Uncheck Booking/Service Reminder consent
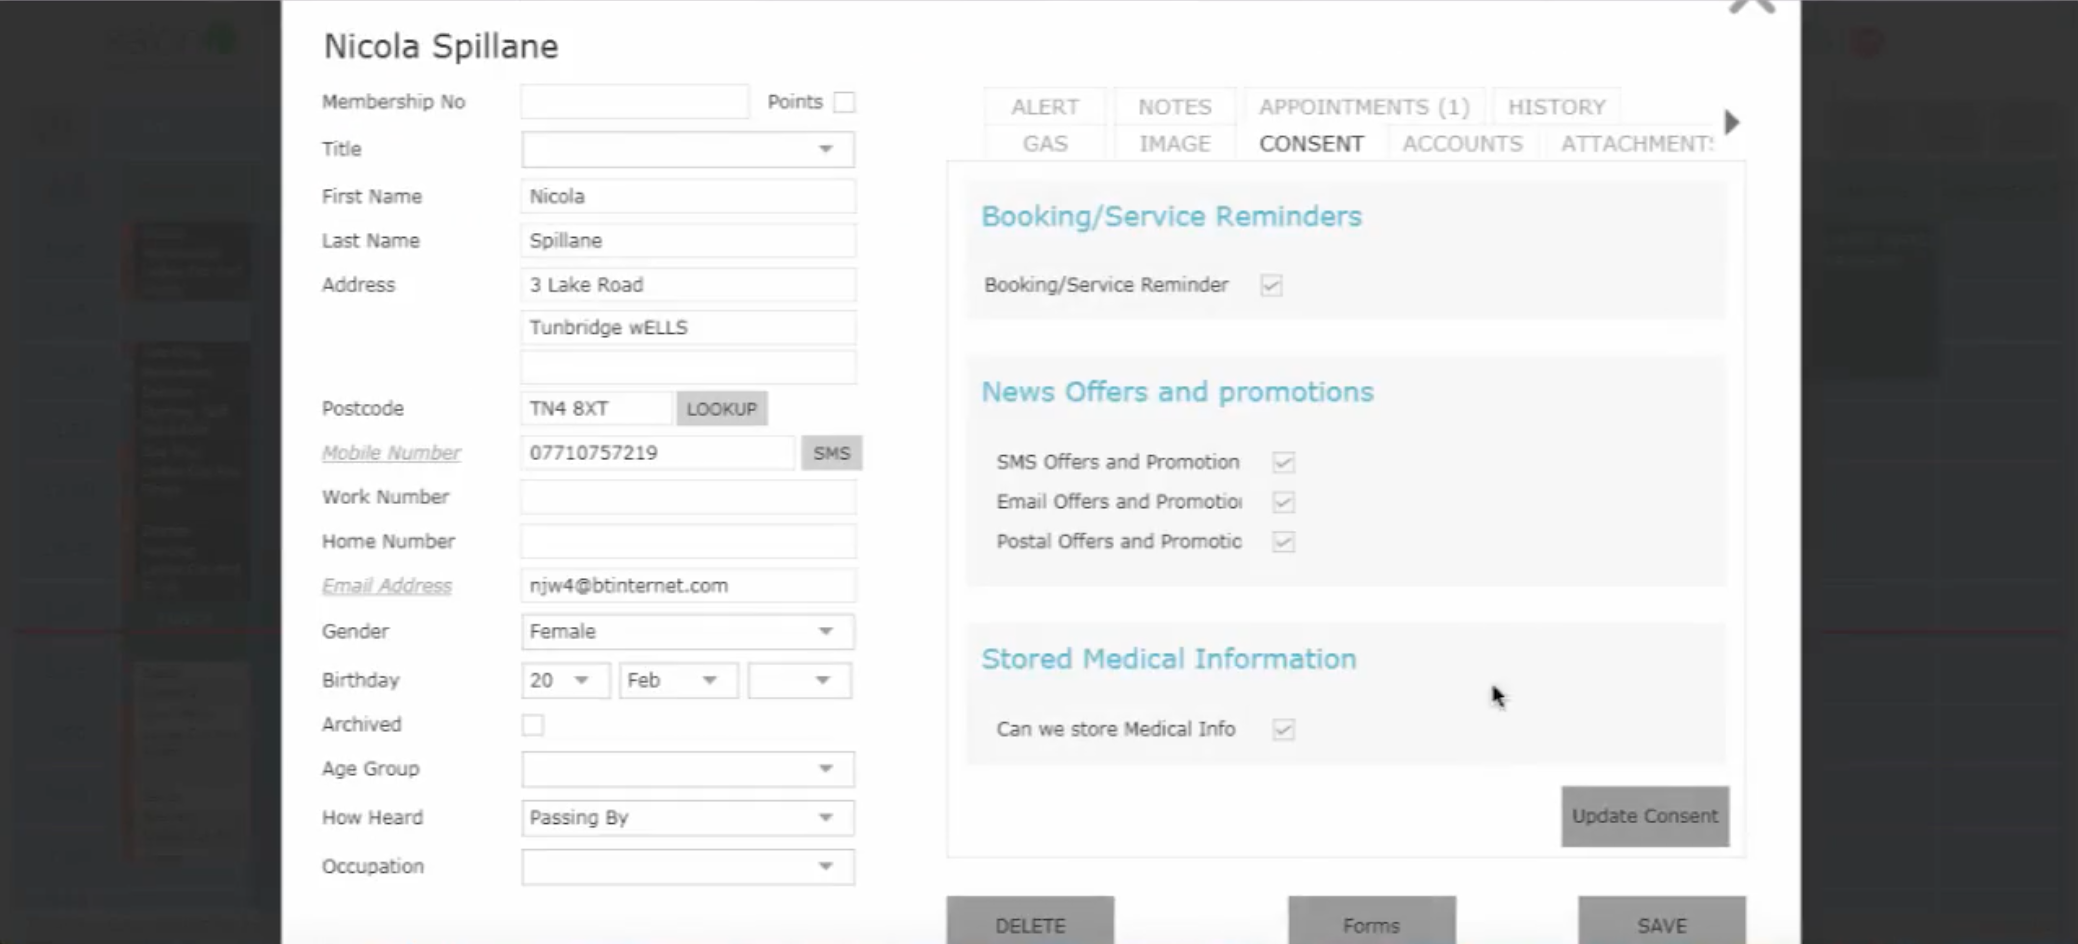 point(1271,286)
